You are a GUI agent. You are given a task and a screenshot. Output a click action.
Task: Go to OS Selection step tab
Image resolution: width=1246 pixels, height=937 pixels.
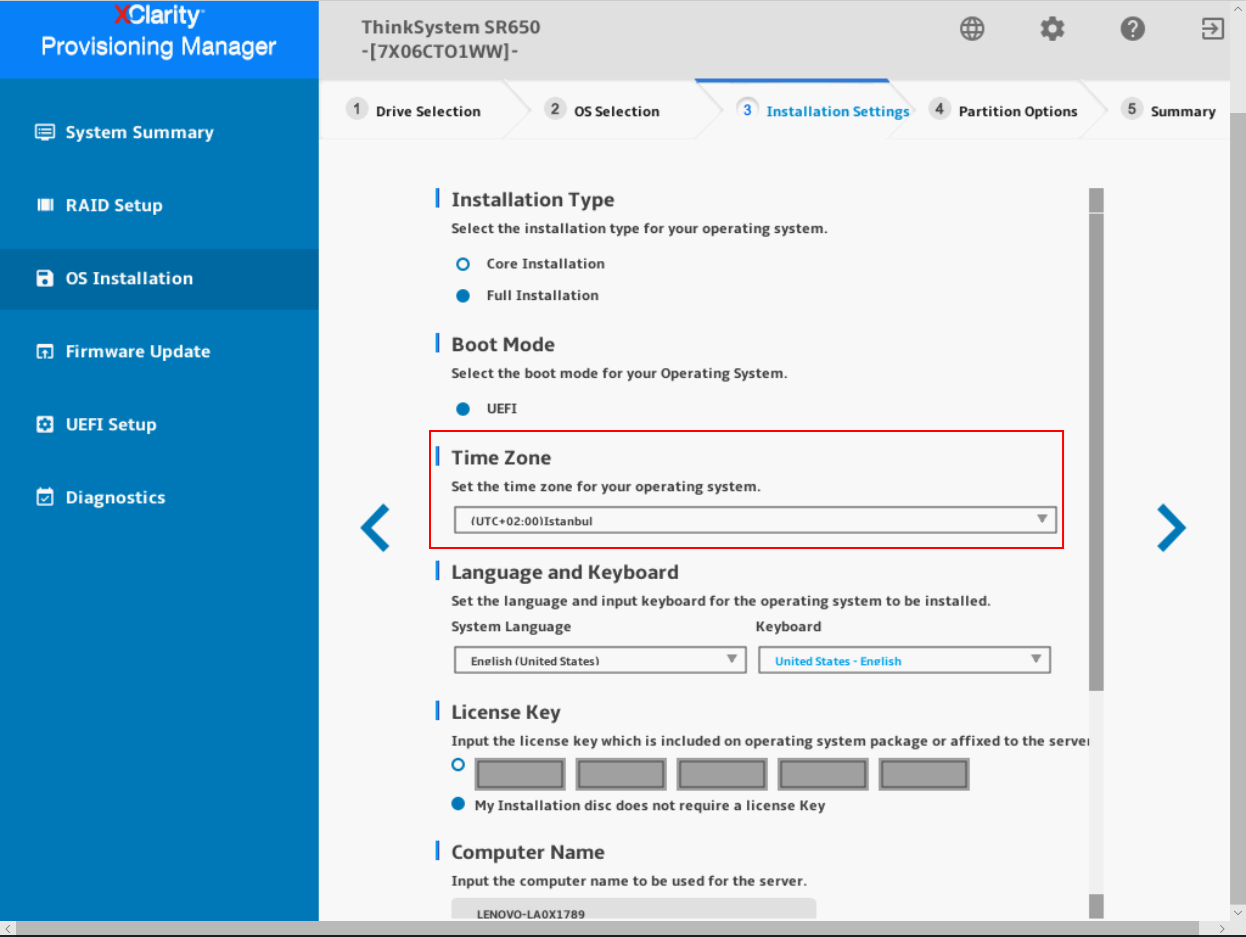tap(603, 110)
